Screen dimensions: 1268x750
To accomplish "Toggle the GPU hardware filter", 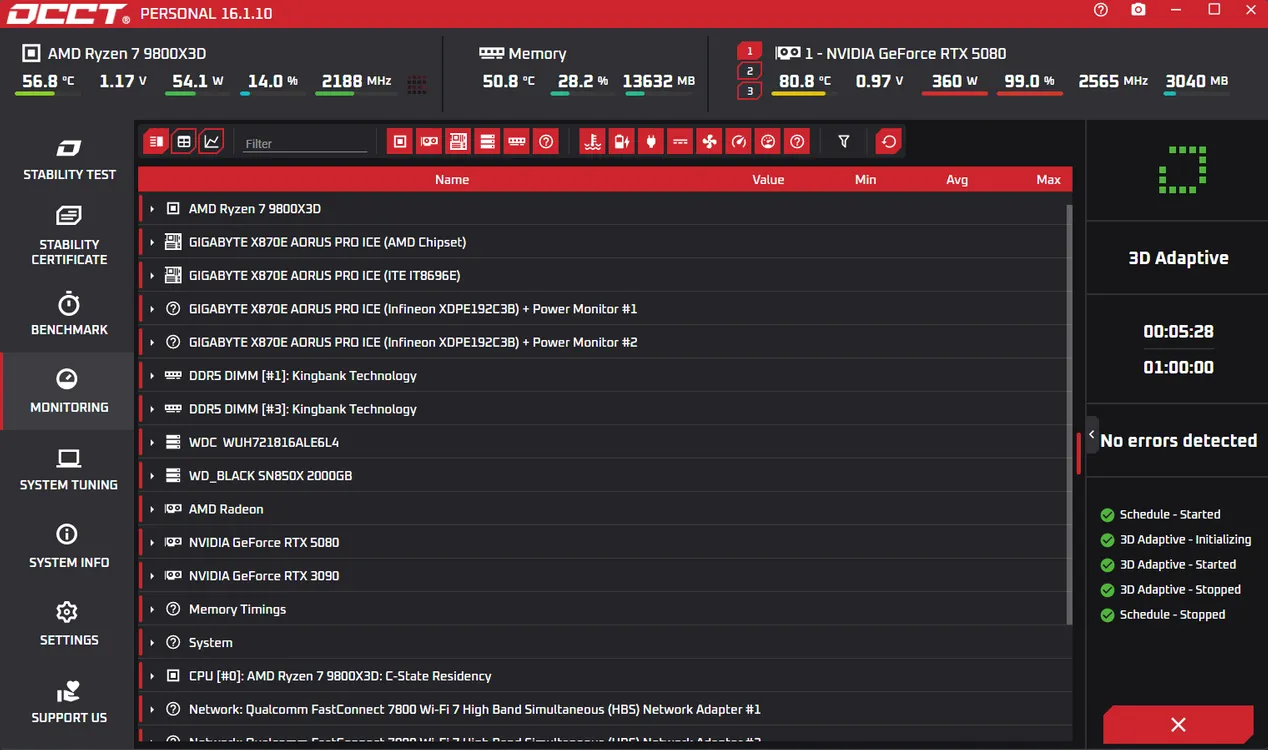I will click(x=429, y=142).
